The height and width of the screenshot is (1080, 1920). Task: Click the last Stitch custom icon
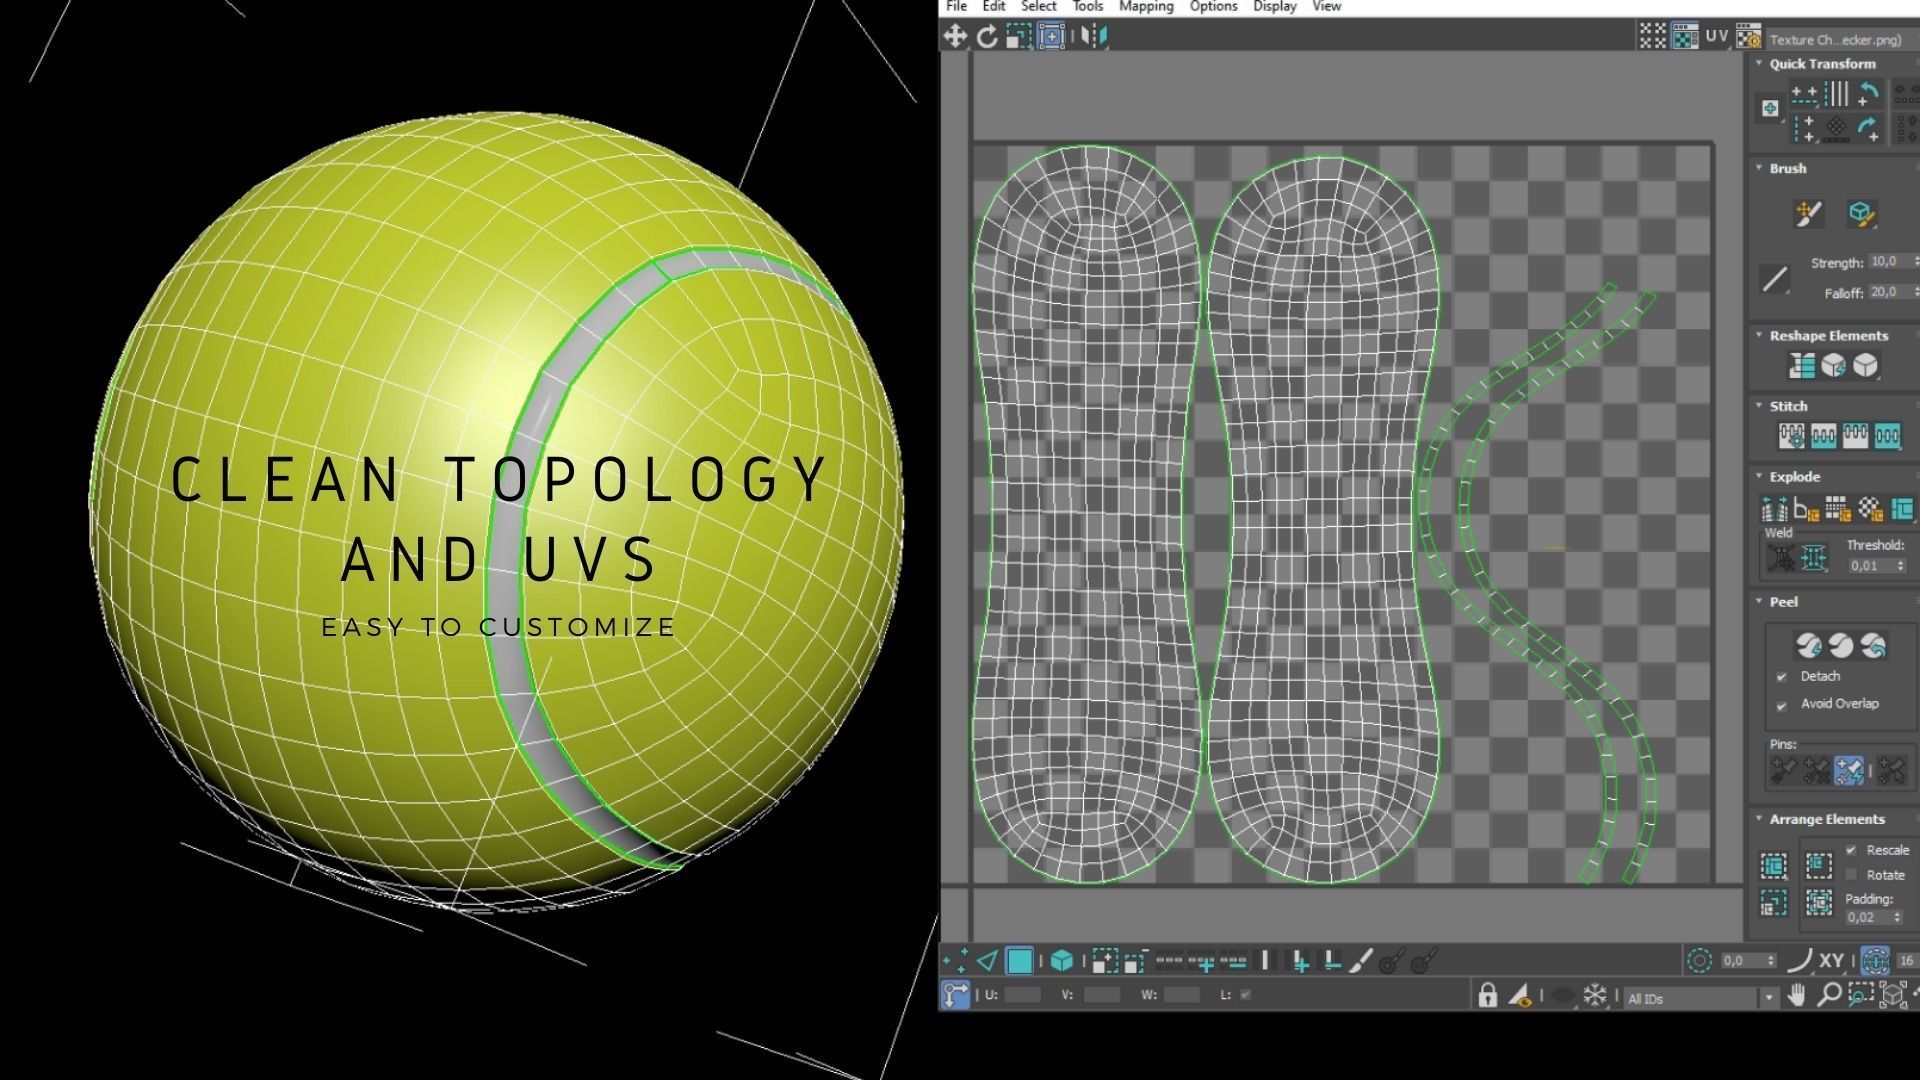(1887, 436)
